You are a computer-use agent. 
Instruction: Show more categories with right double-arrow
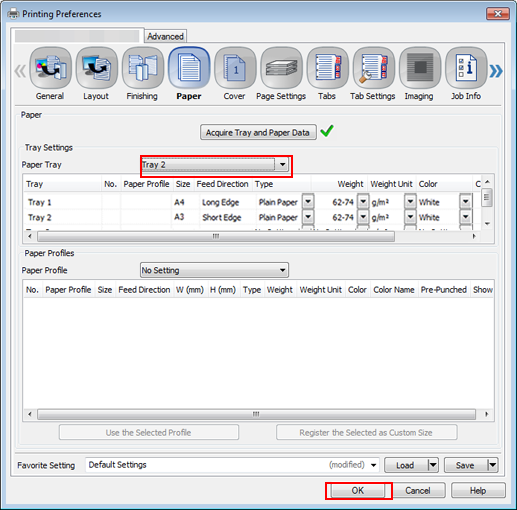click(496, 71)
